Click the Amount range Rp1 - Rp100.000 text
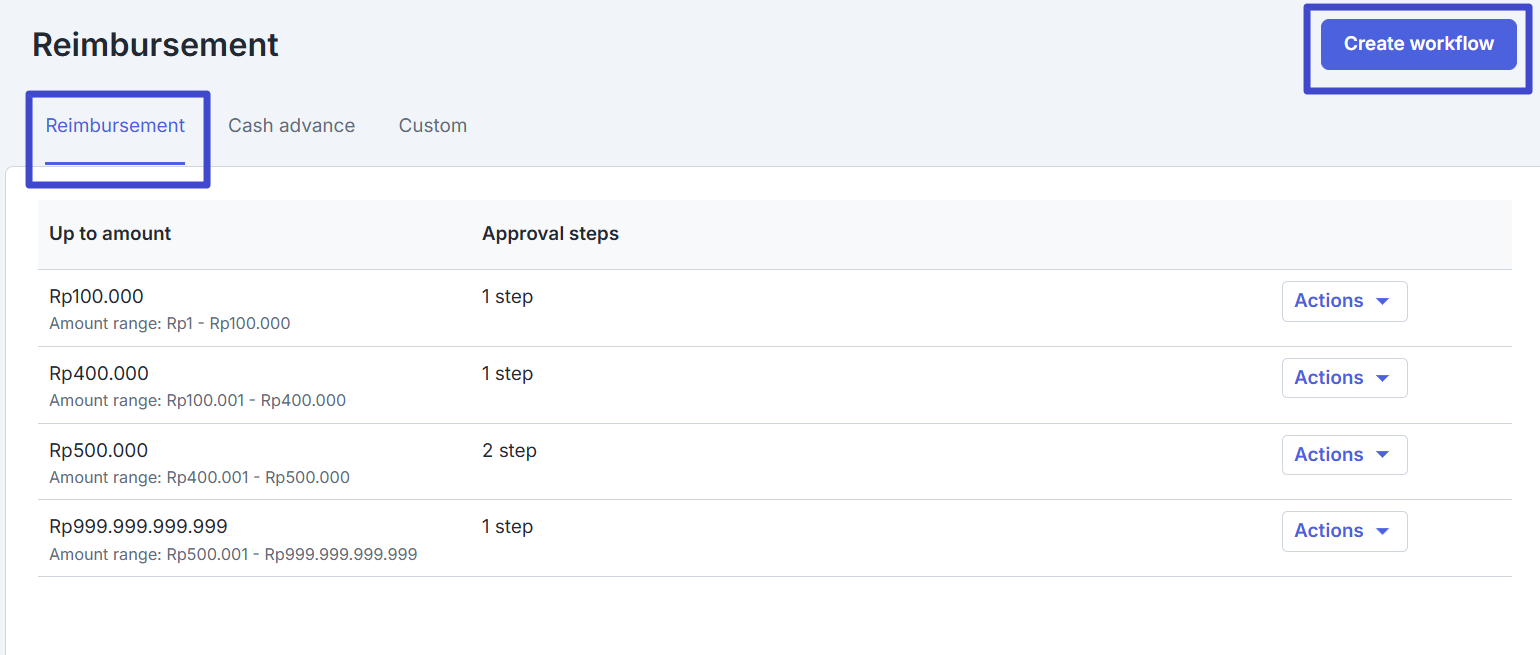The image size is (1540, 655). click(169, 324)
